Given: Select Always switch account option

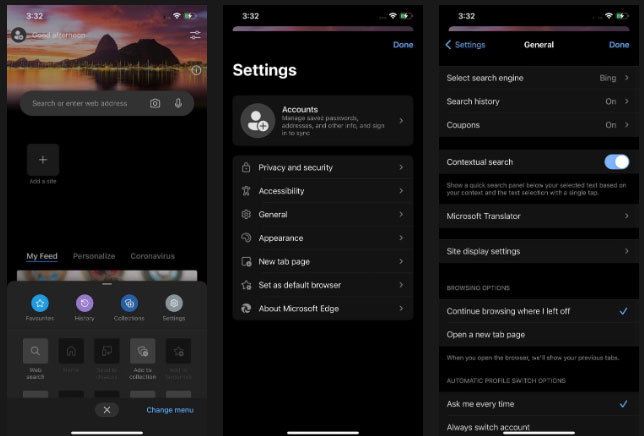Looking at the screenshot, I should (538, 427).
